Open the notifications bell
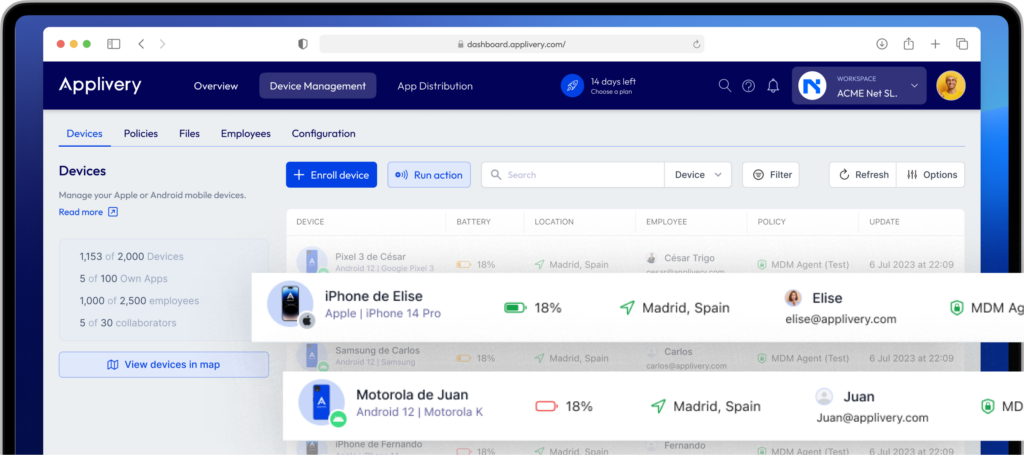 [773, 86]
